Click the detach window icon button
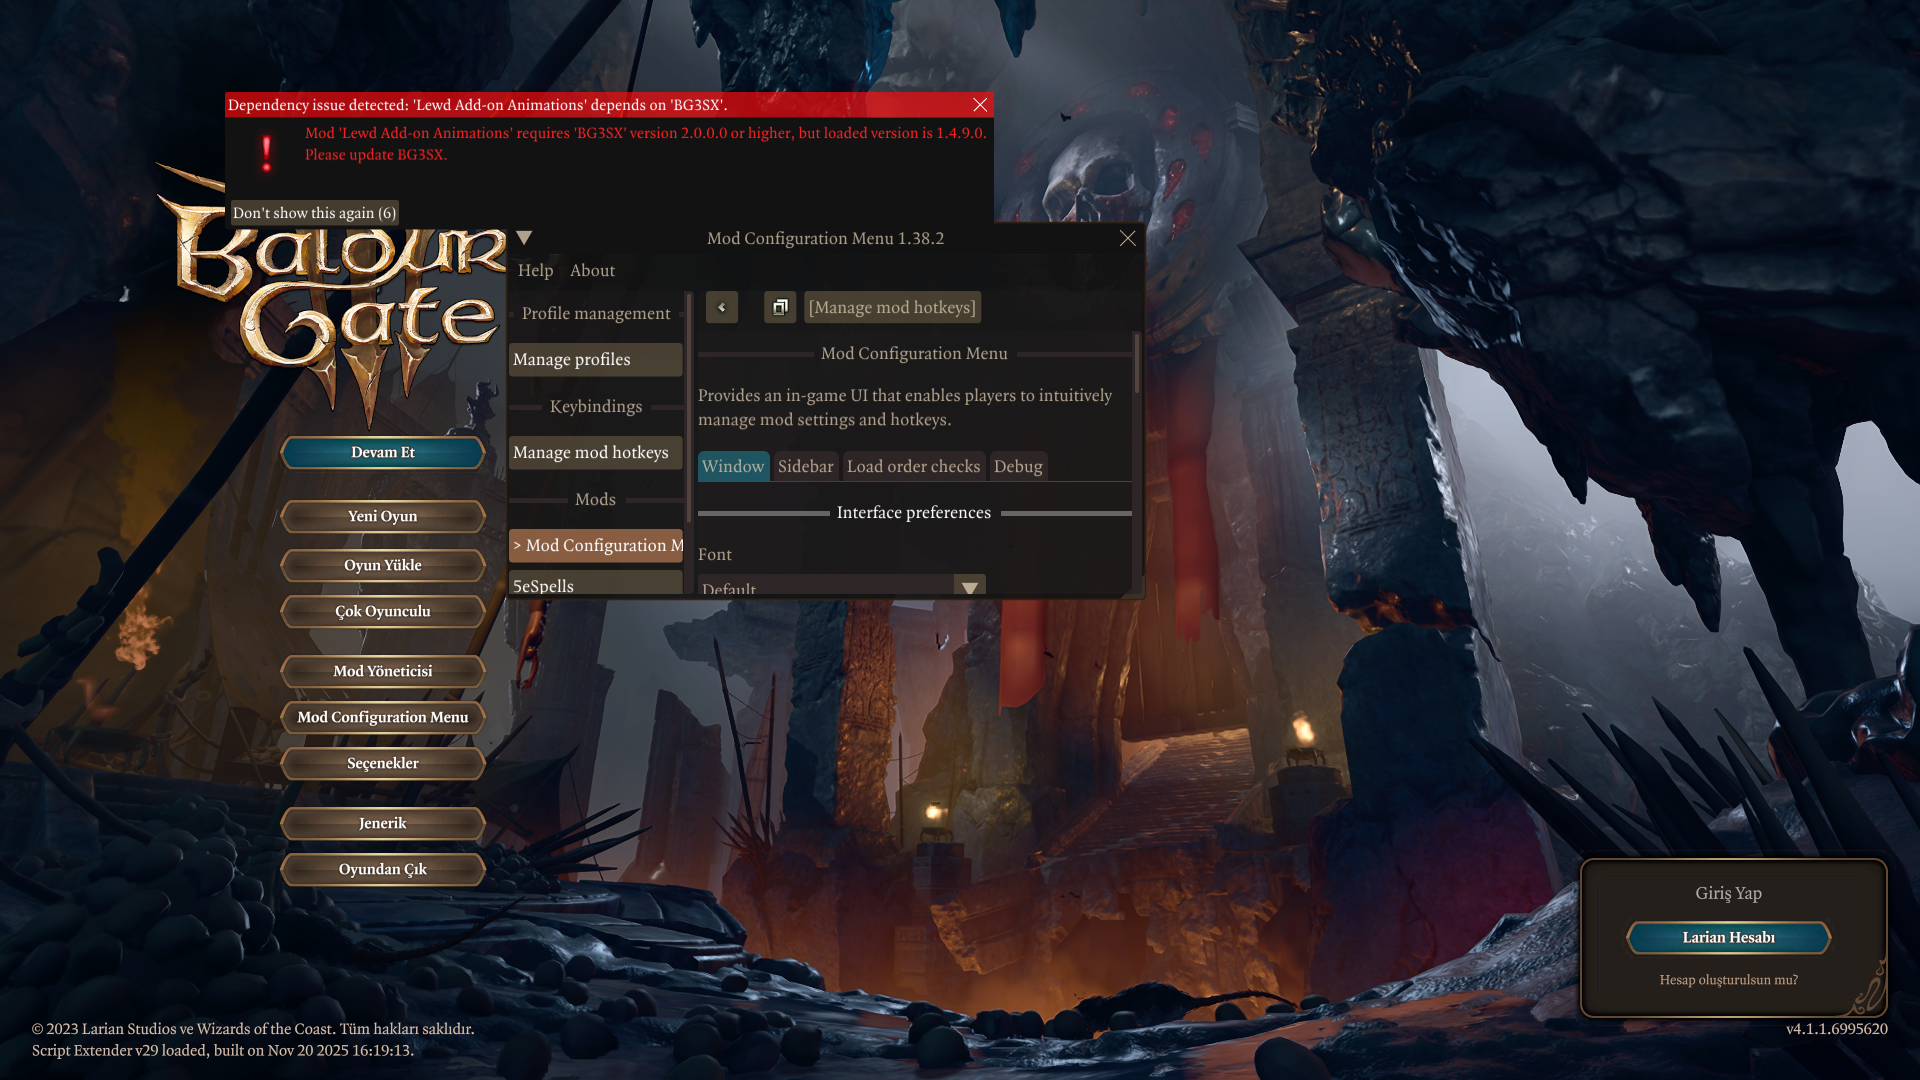This screenshot has height=1080, width=1920. [780, 307]
